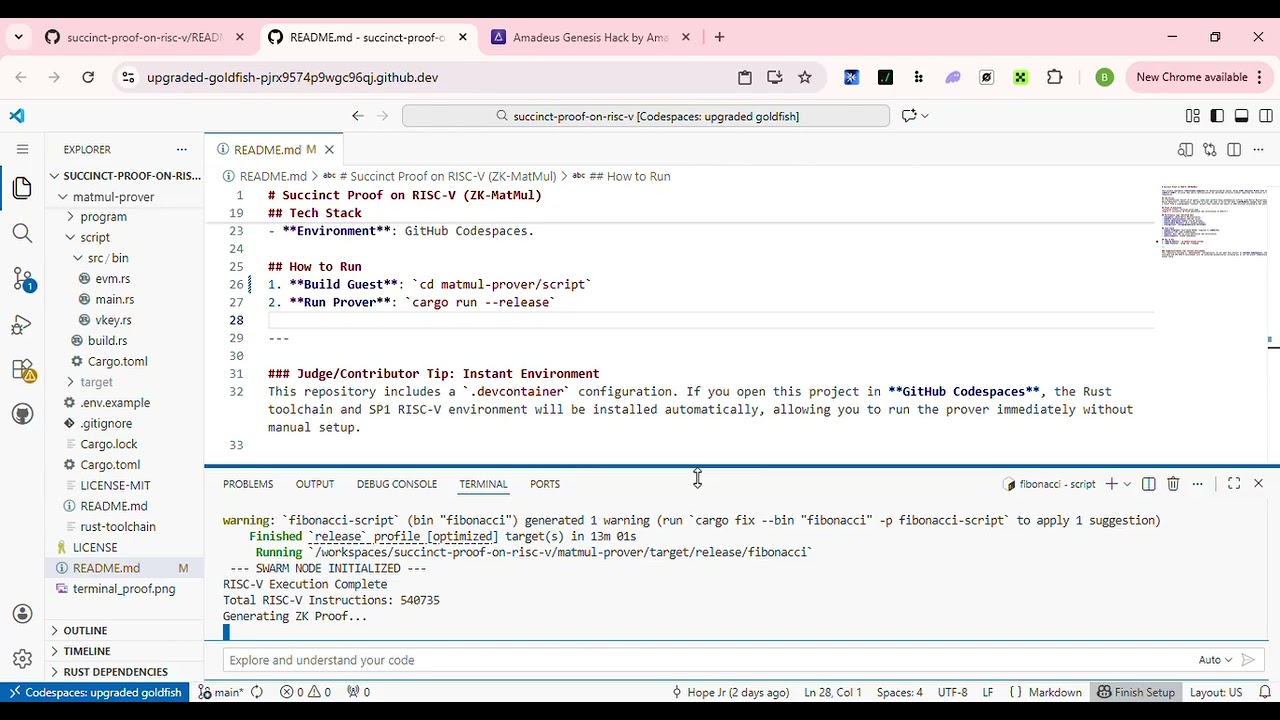1280x720 pixels.
Task: Create a new terminal with plus icon
Action: 1111,484
